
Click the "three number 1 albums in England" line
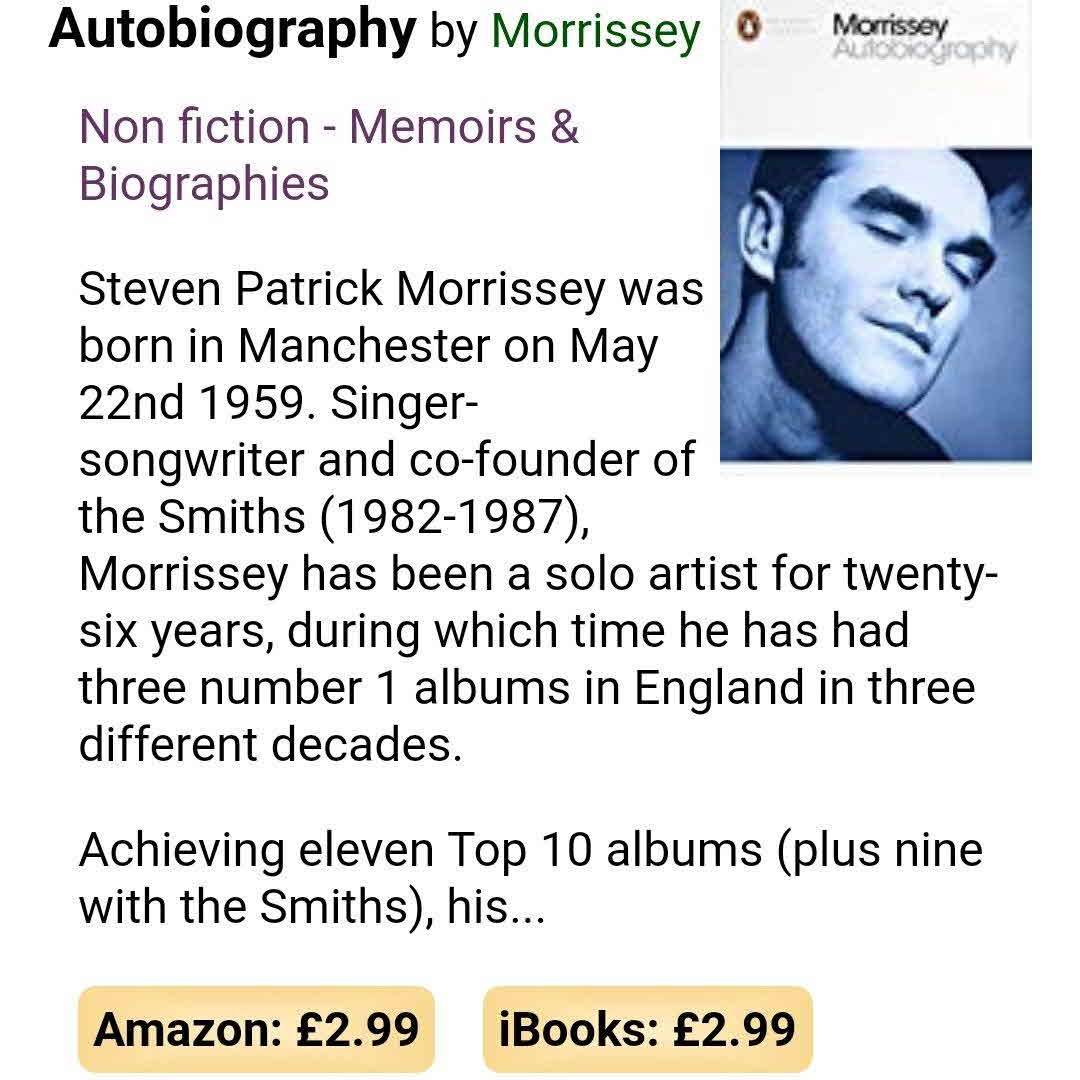526,688
